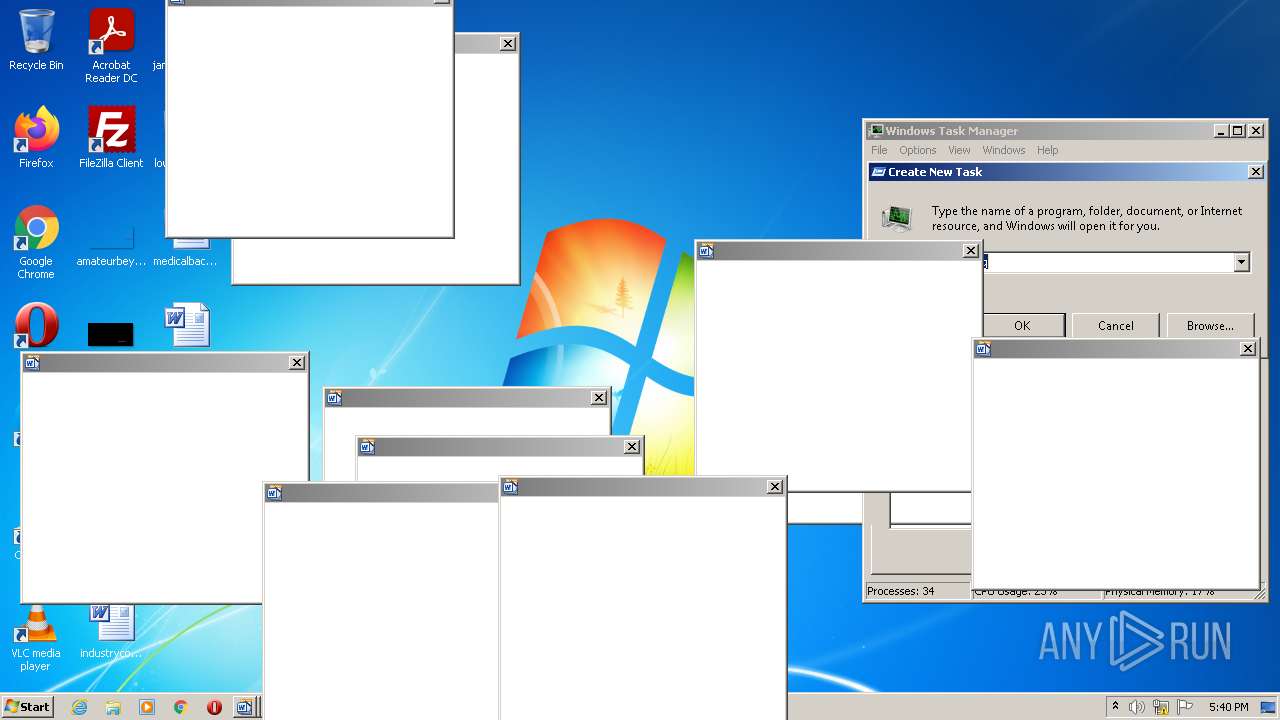Open Google Chrome desktop shortcut
Image resolution: width=1280 pixels, height=720 pixels.
point(36,242)
